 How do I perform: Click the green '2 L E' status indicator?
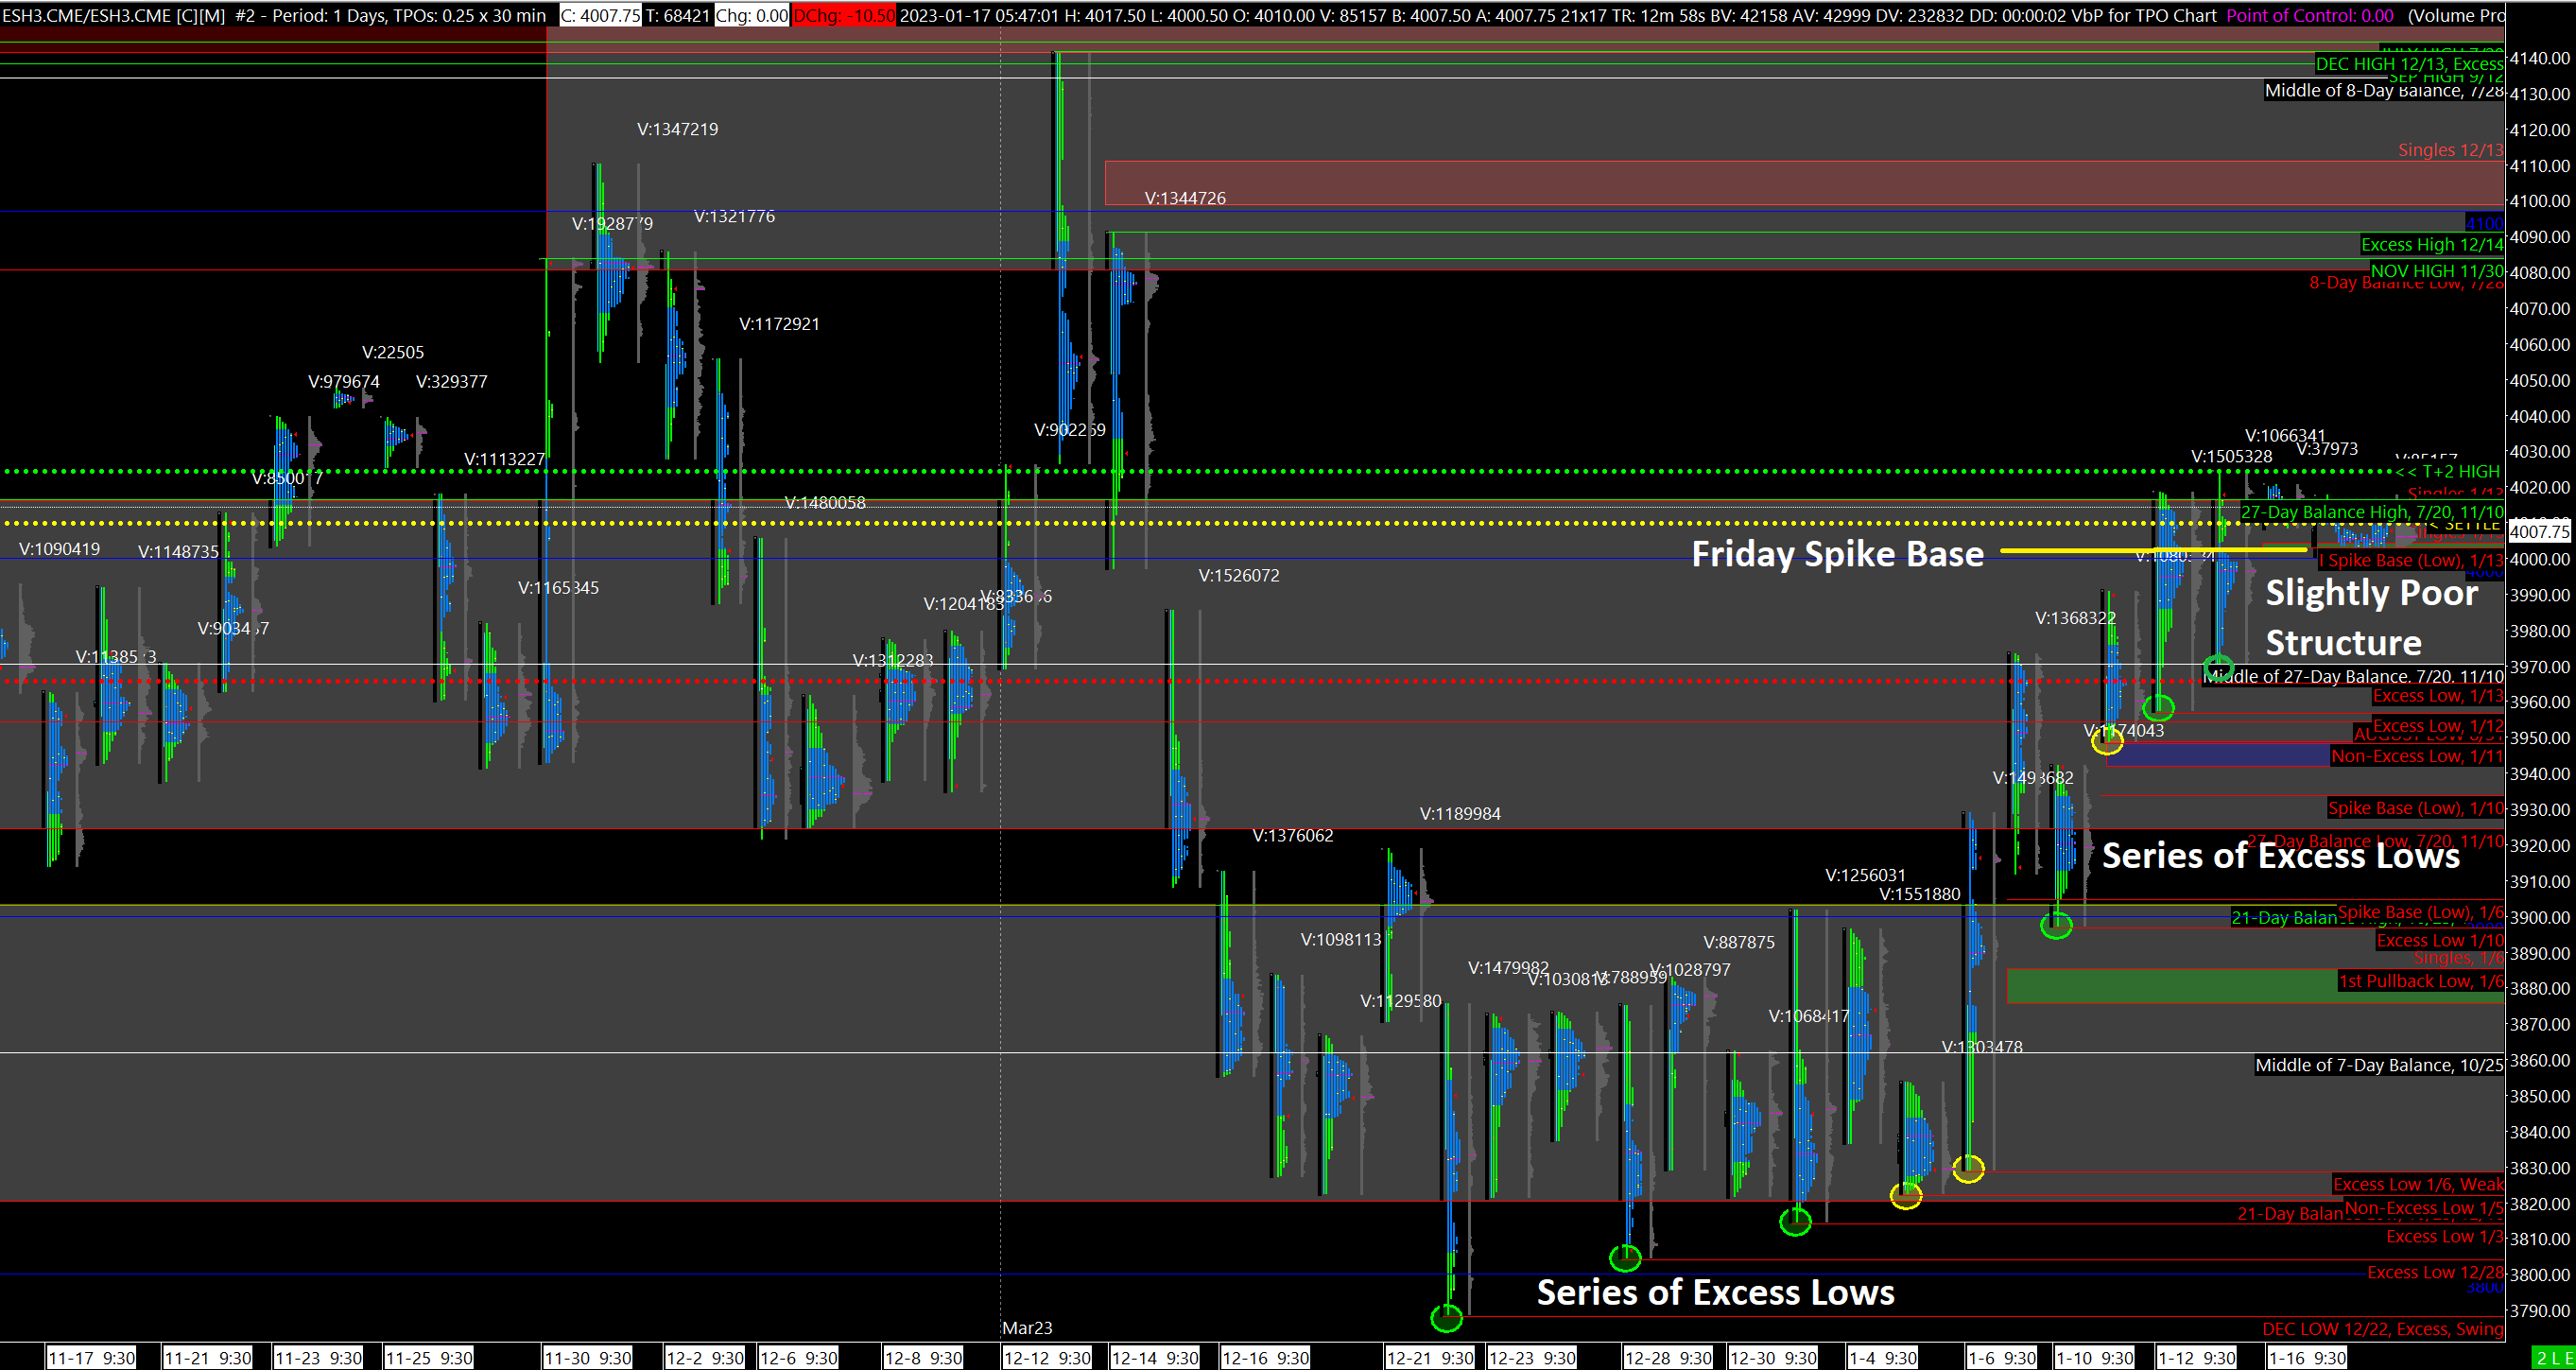(2553, 1358)
